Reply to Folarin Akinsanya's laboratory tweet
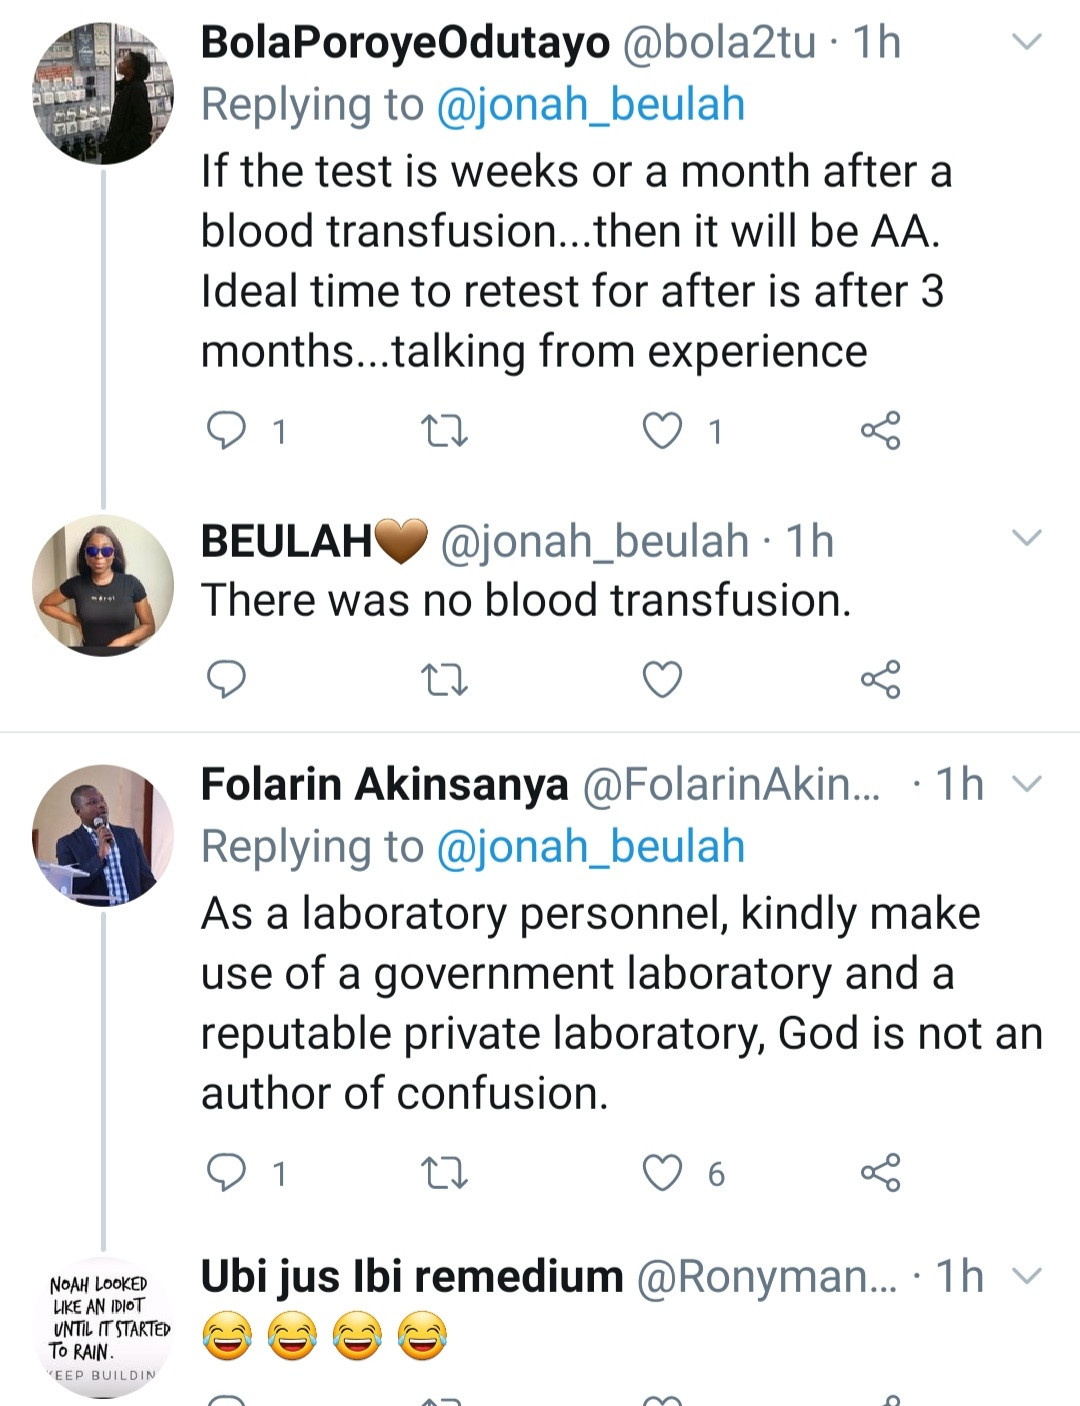 coord(226,1172)
